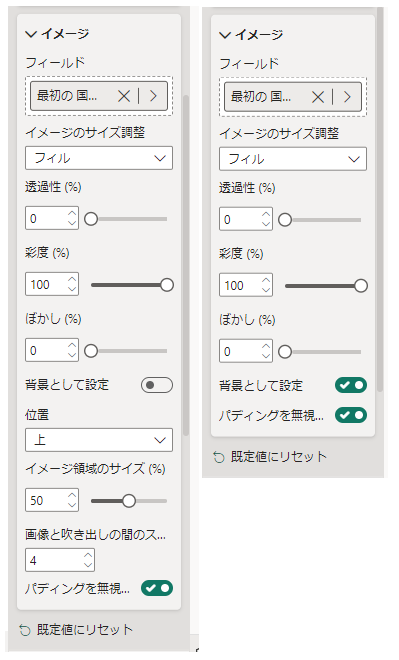Open 位置 dropdown showing 上
The height and width of the screenshot is (660, 399).
(x=99, y=440)
